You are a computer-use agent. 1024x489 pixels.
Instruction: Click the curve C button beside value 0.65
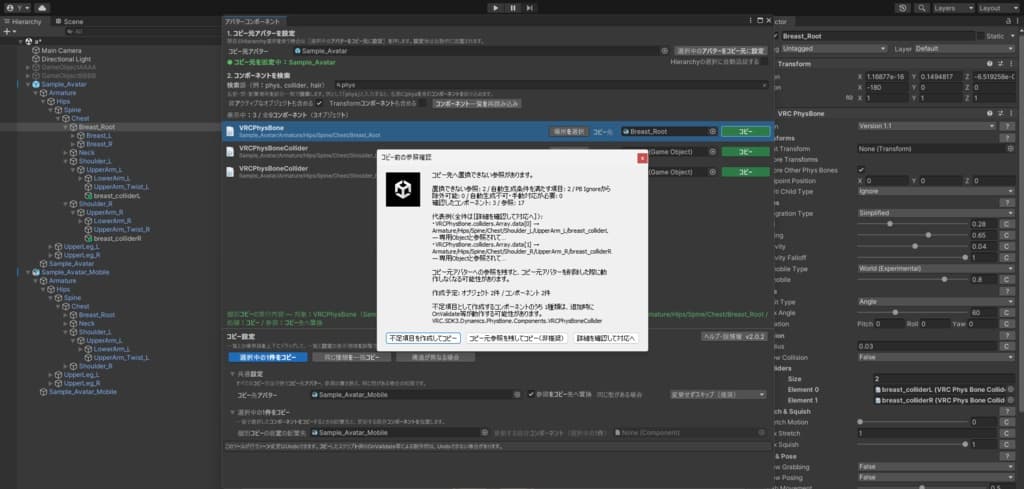pyautogui.click(x=1006, y=235)
